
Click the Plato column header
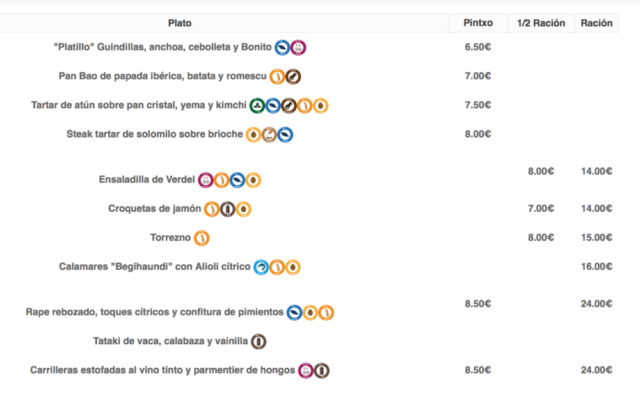click(180, 23)
